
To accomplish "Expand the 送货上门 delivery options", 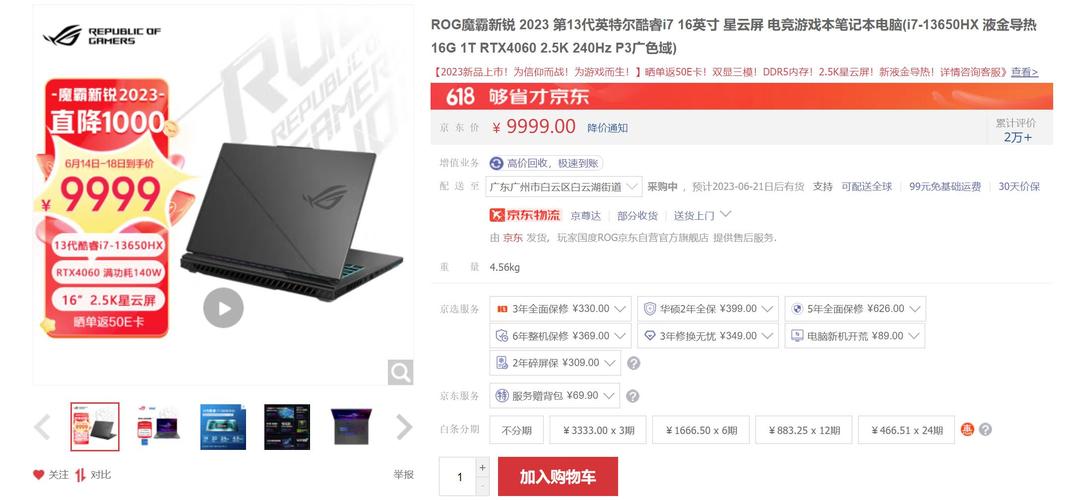I will point(702,215).
